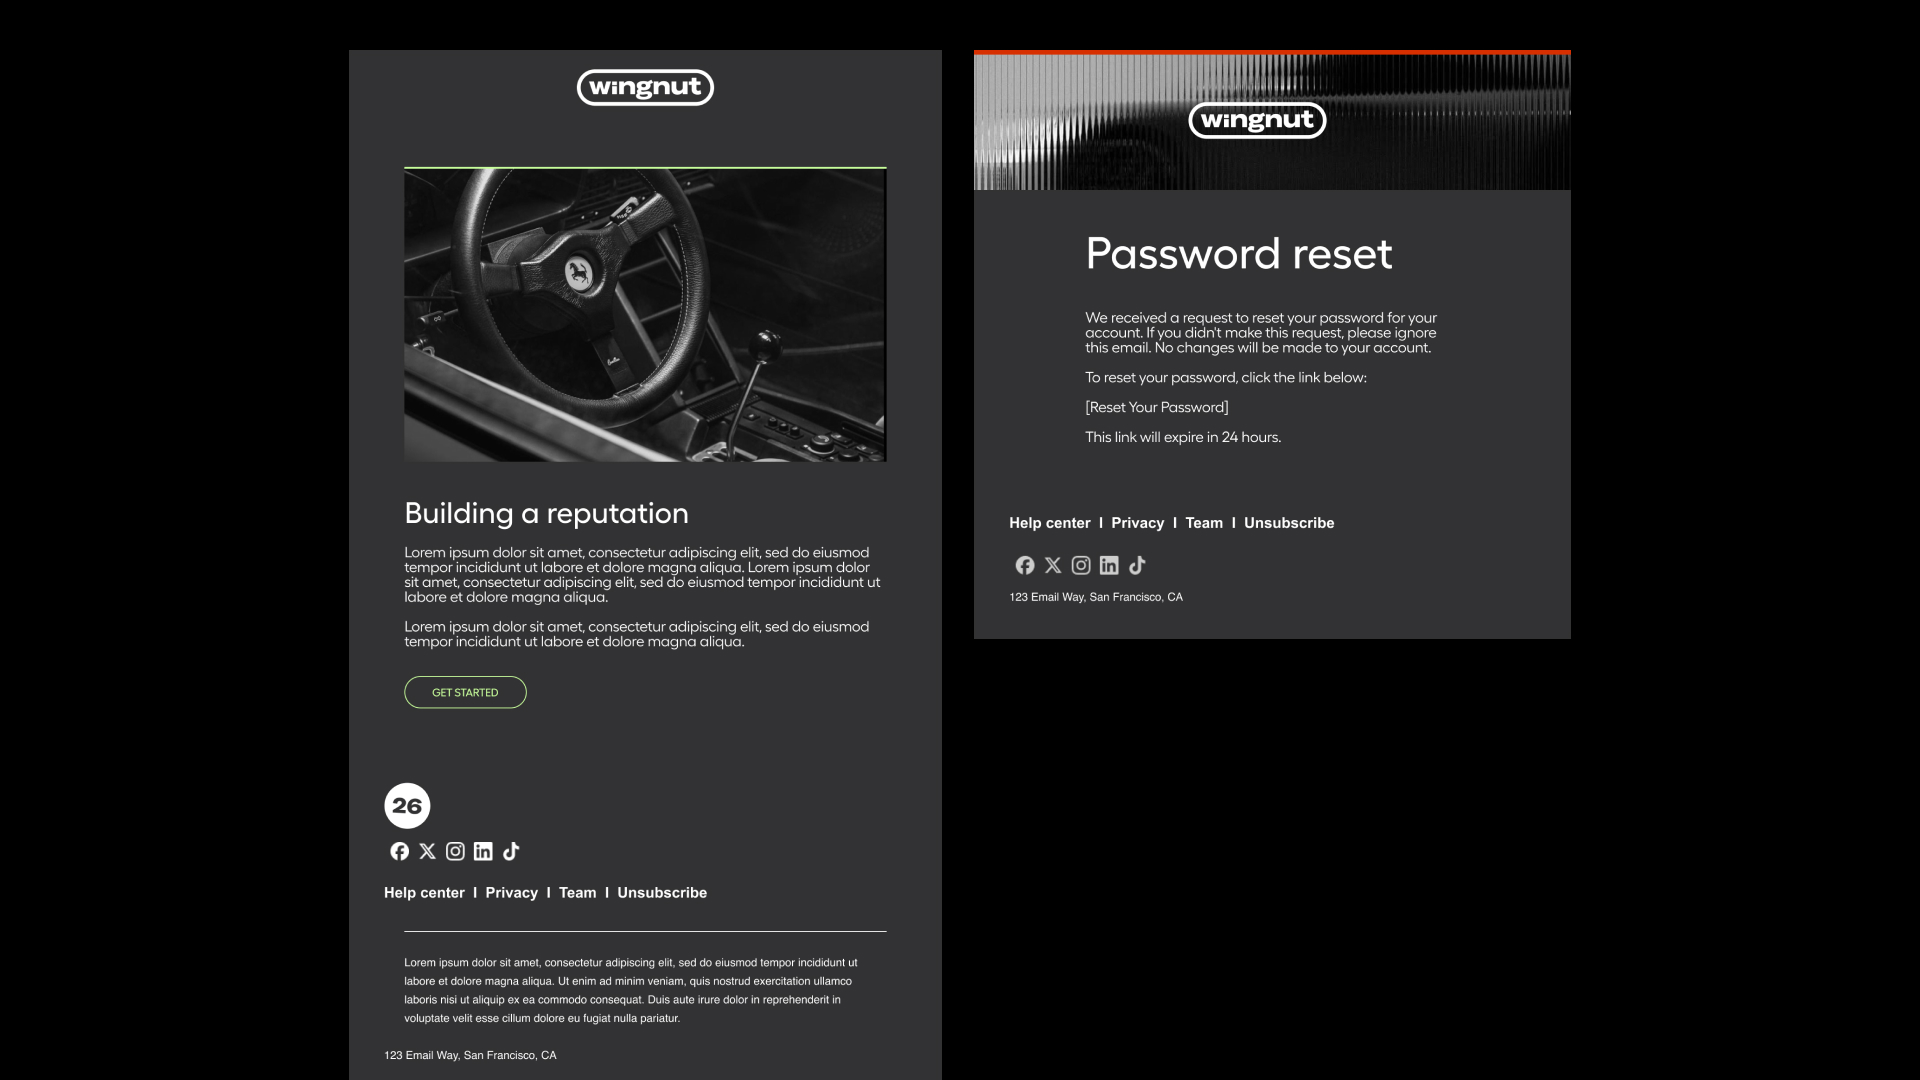Open Instagram icon in left email footer
This screenshot has height=1080, width=1920.
(455, 851)
